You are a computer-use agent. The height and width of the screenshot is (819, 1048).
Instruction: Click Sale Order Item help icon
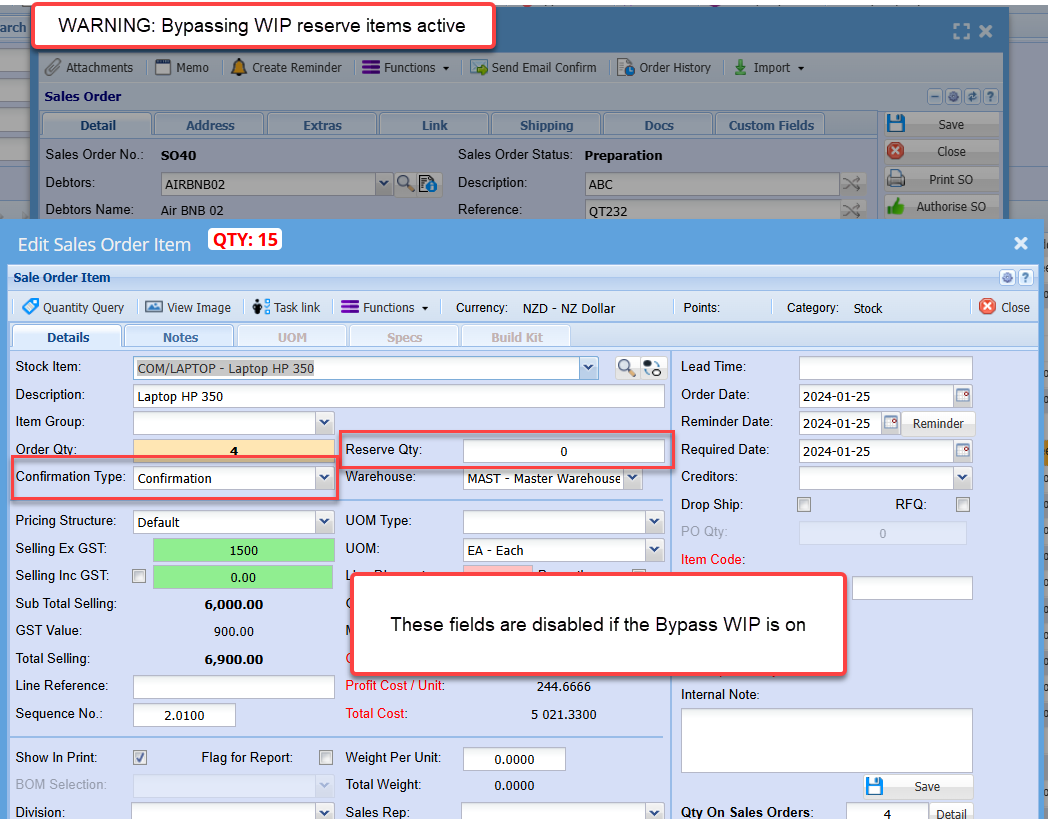(x=1025, y=277)
